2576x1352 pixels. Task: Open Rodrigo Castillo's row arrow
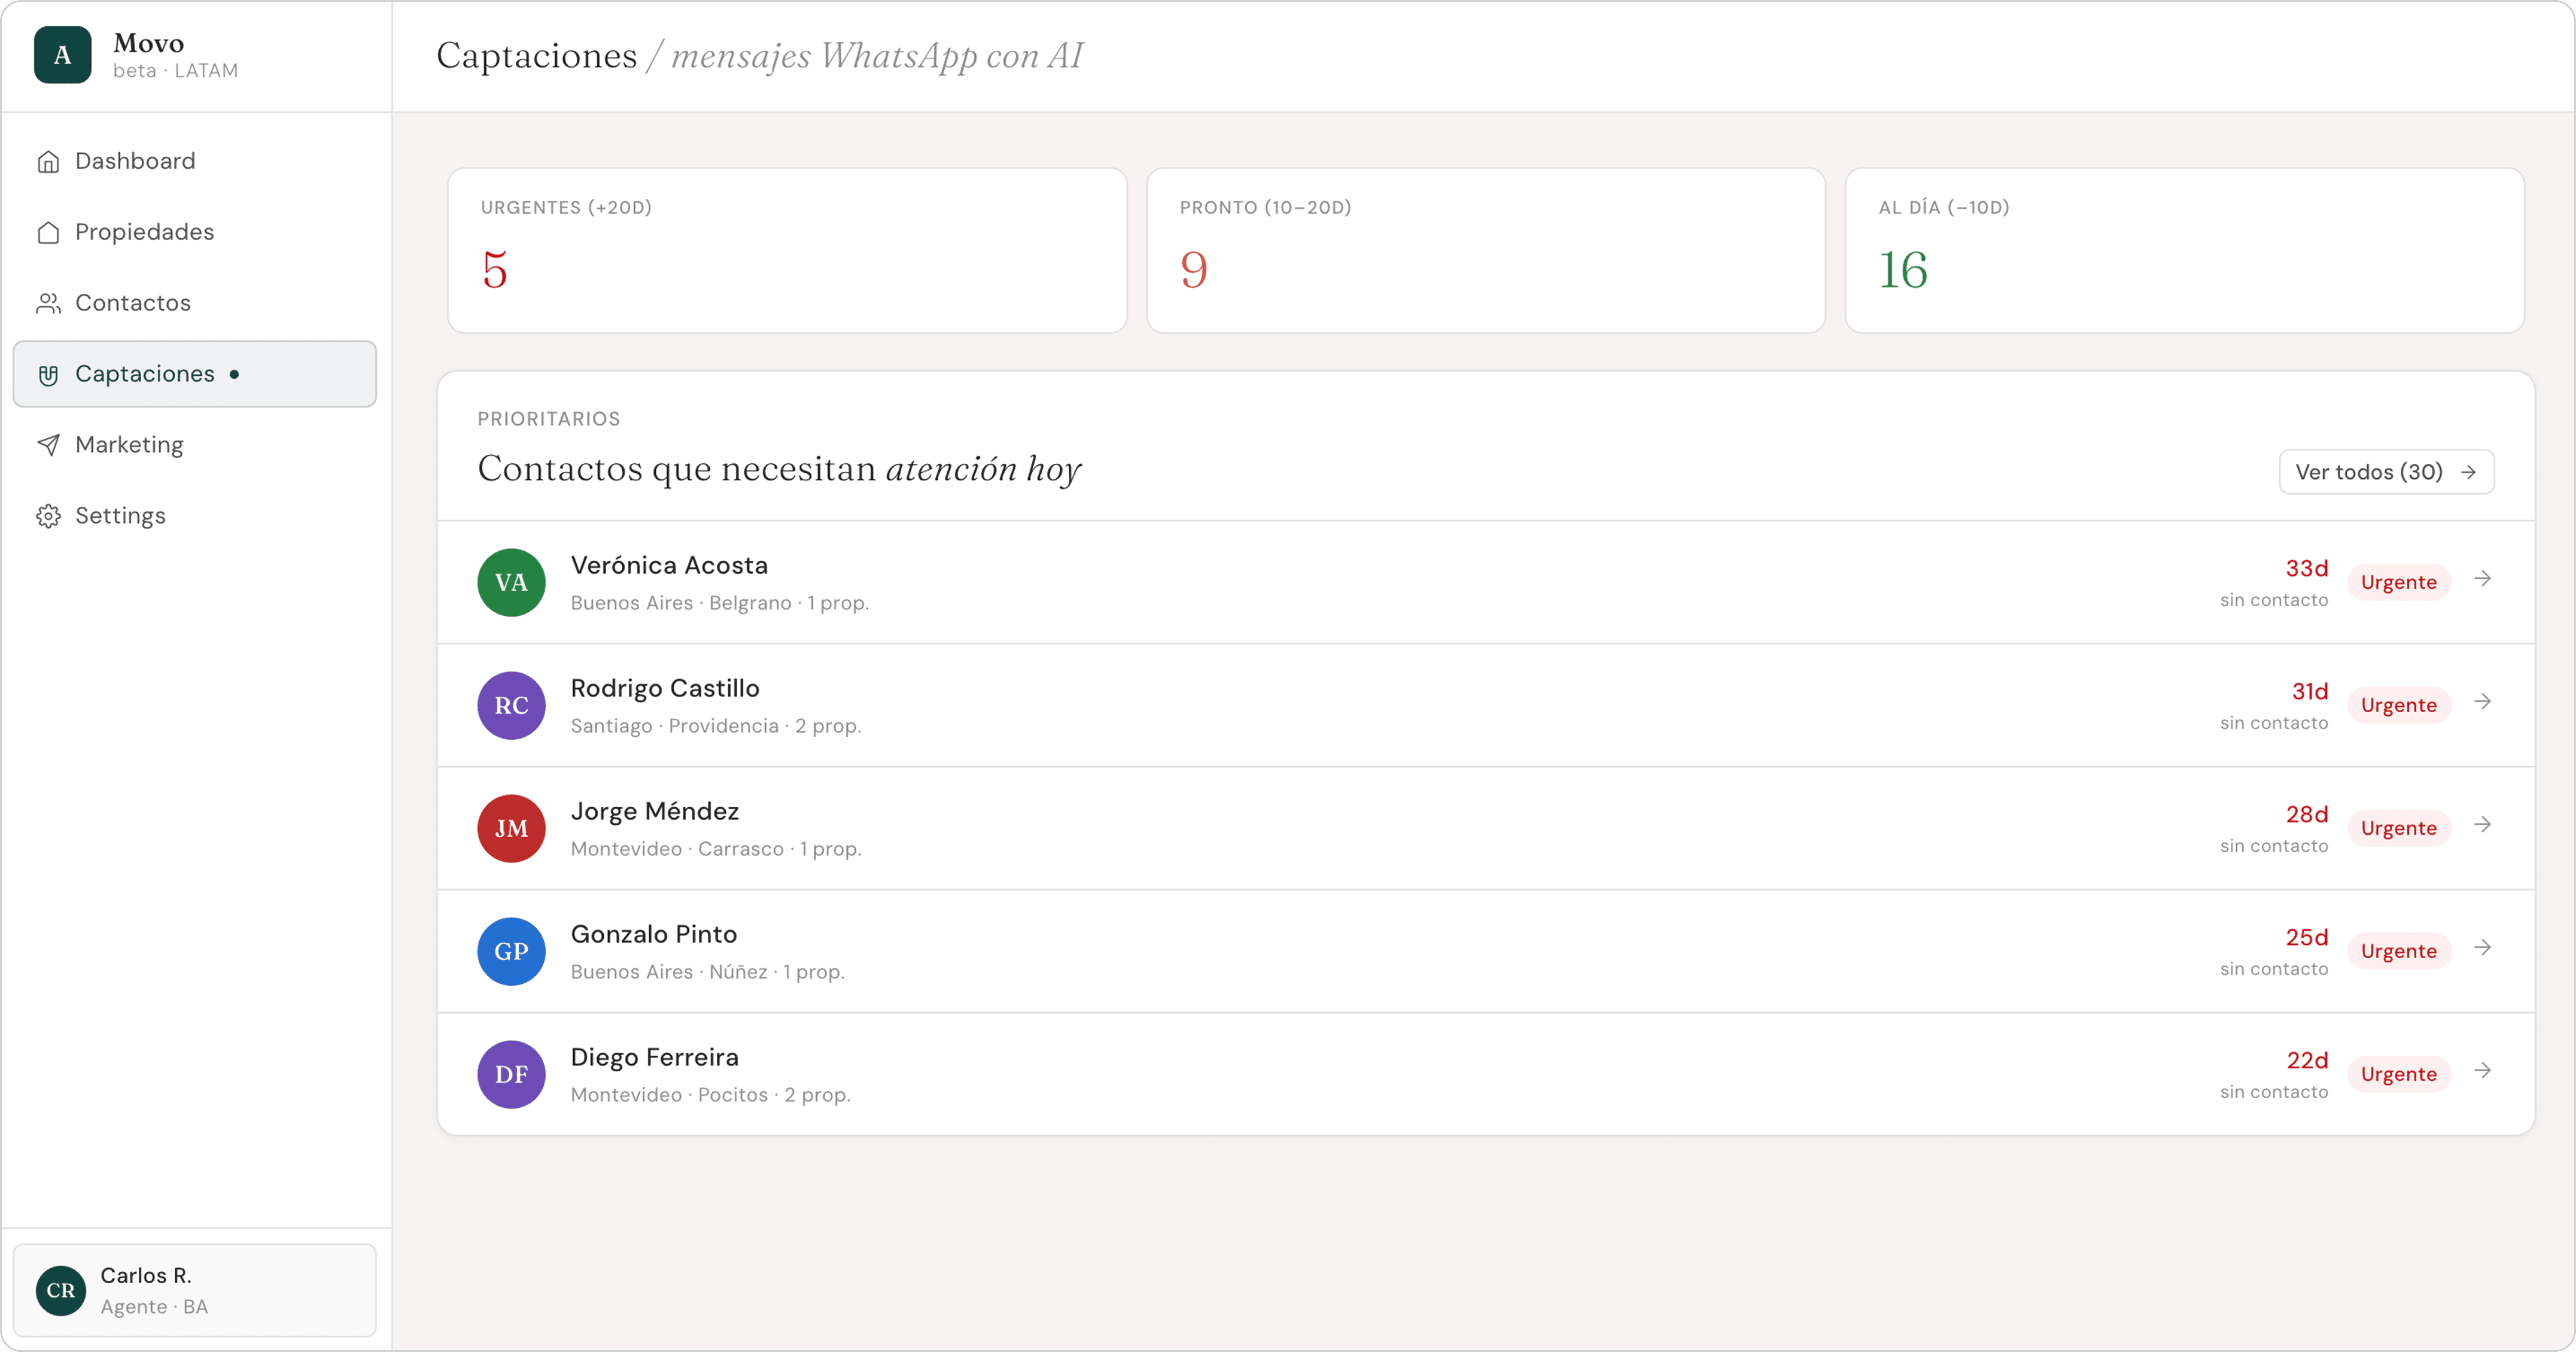2482,702
